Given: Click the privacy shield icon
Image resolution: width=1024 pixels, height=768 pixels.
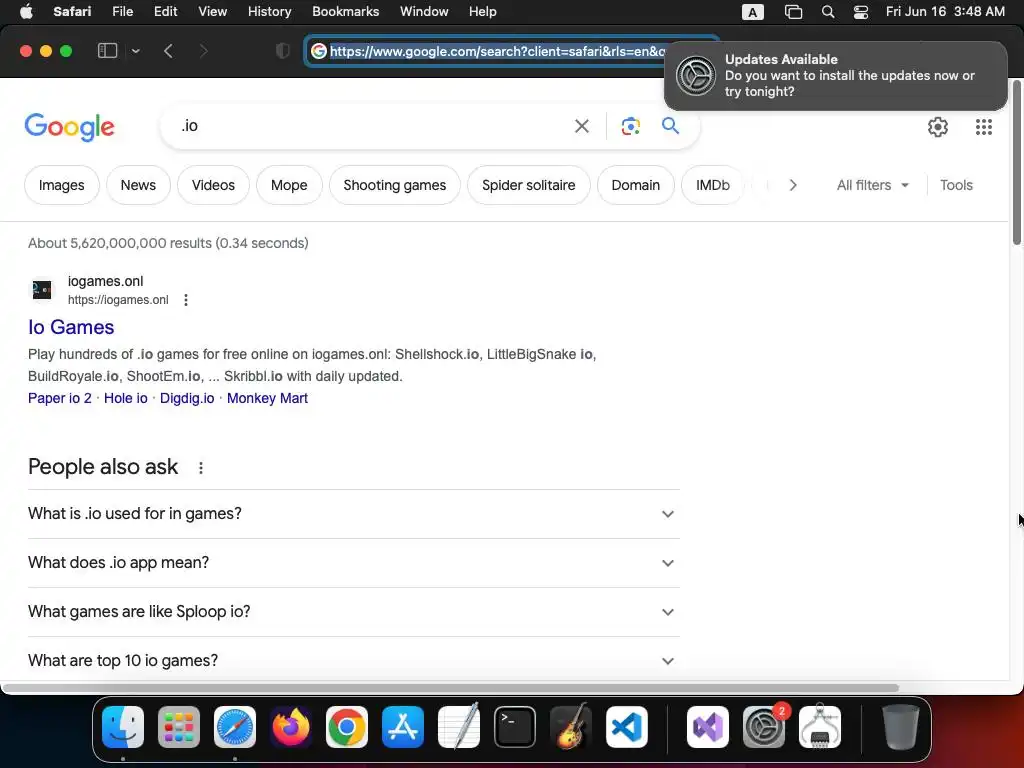Looking at the screenshot, I should coord(283,51).
